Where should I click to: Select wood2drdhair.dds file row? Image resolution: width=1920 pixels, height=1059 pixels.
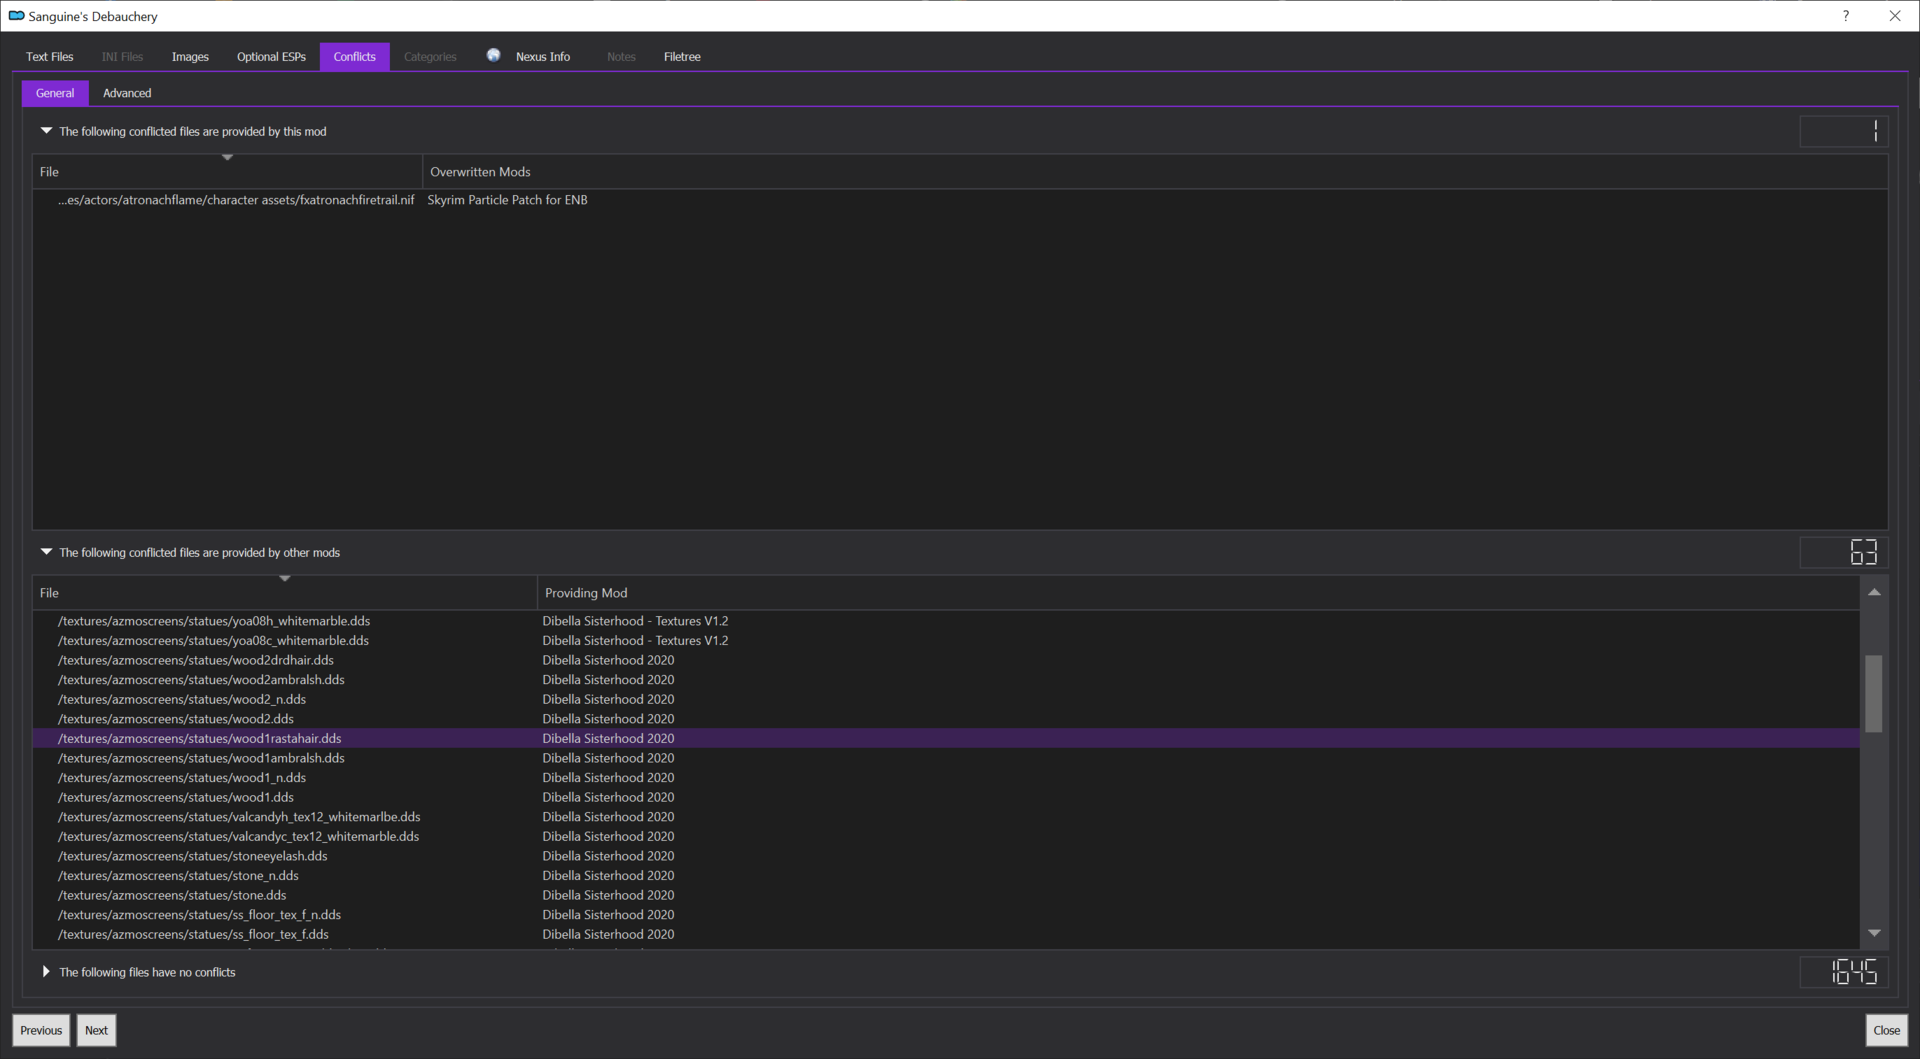pos(946,660)
